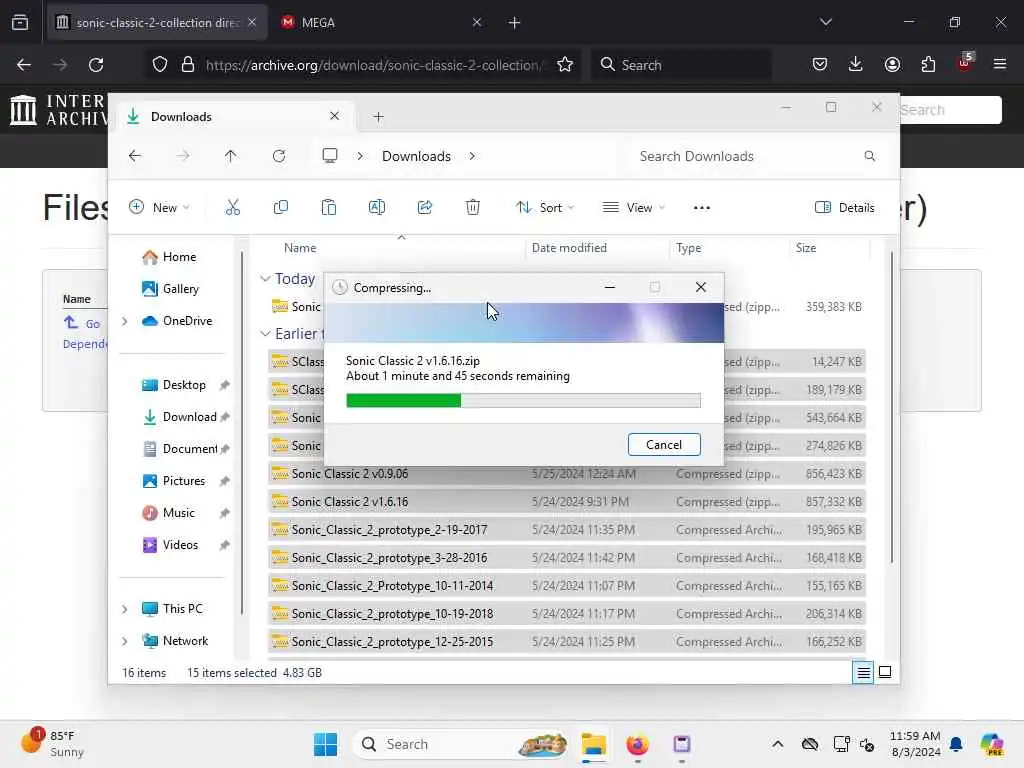The image size is (1024, 768).
Task: Open Music quick access folder
Action: pyautogui.click(x=169, y=513)
